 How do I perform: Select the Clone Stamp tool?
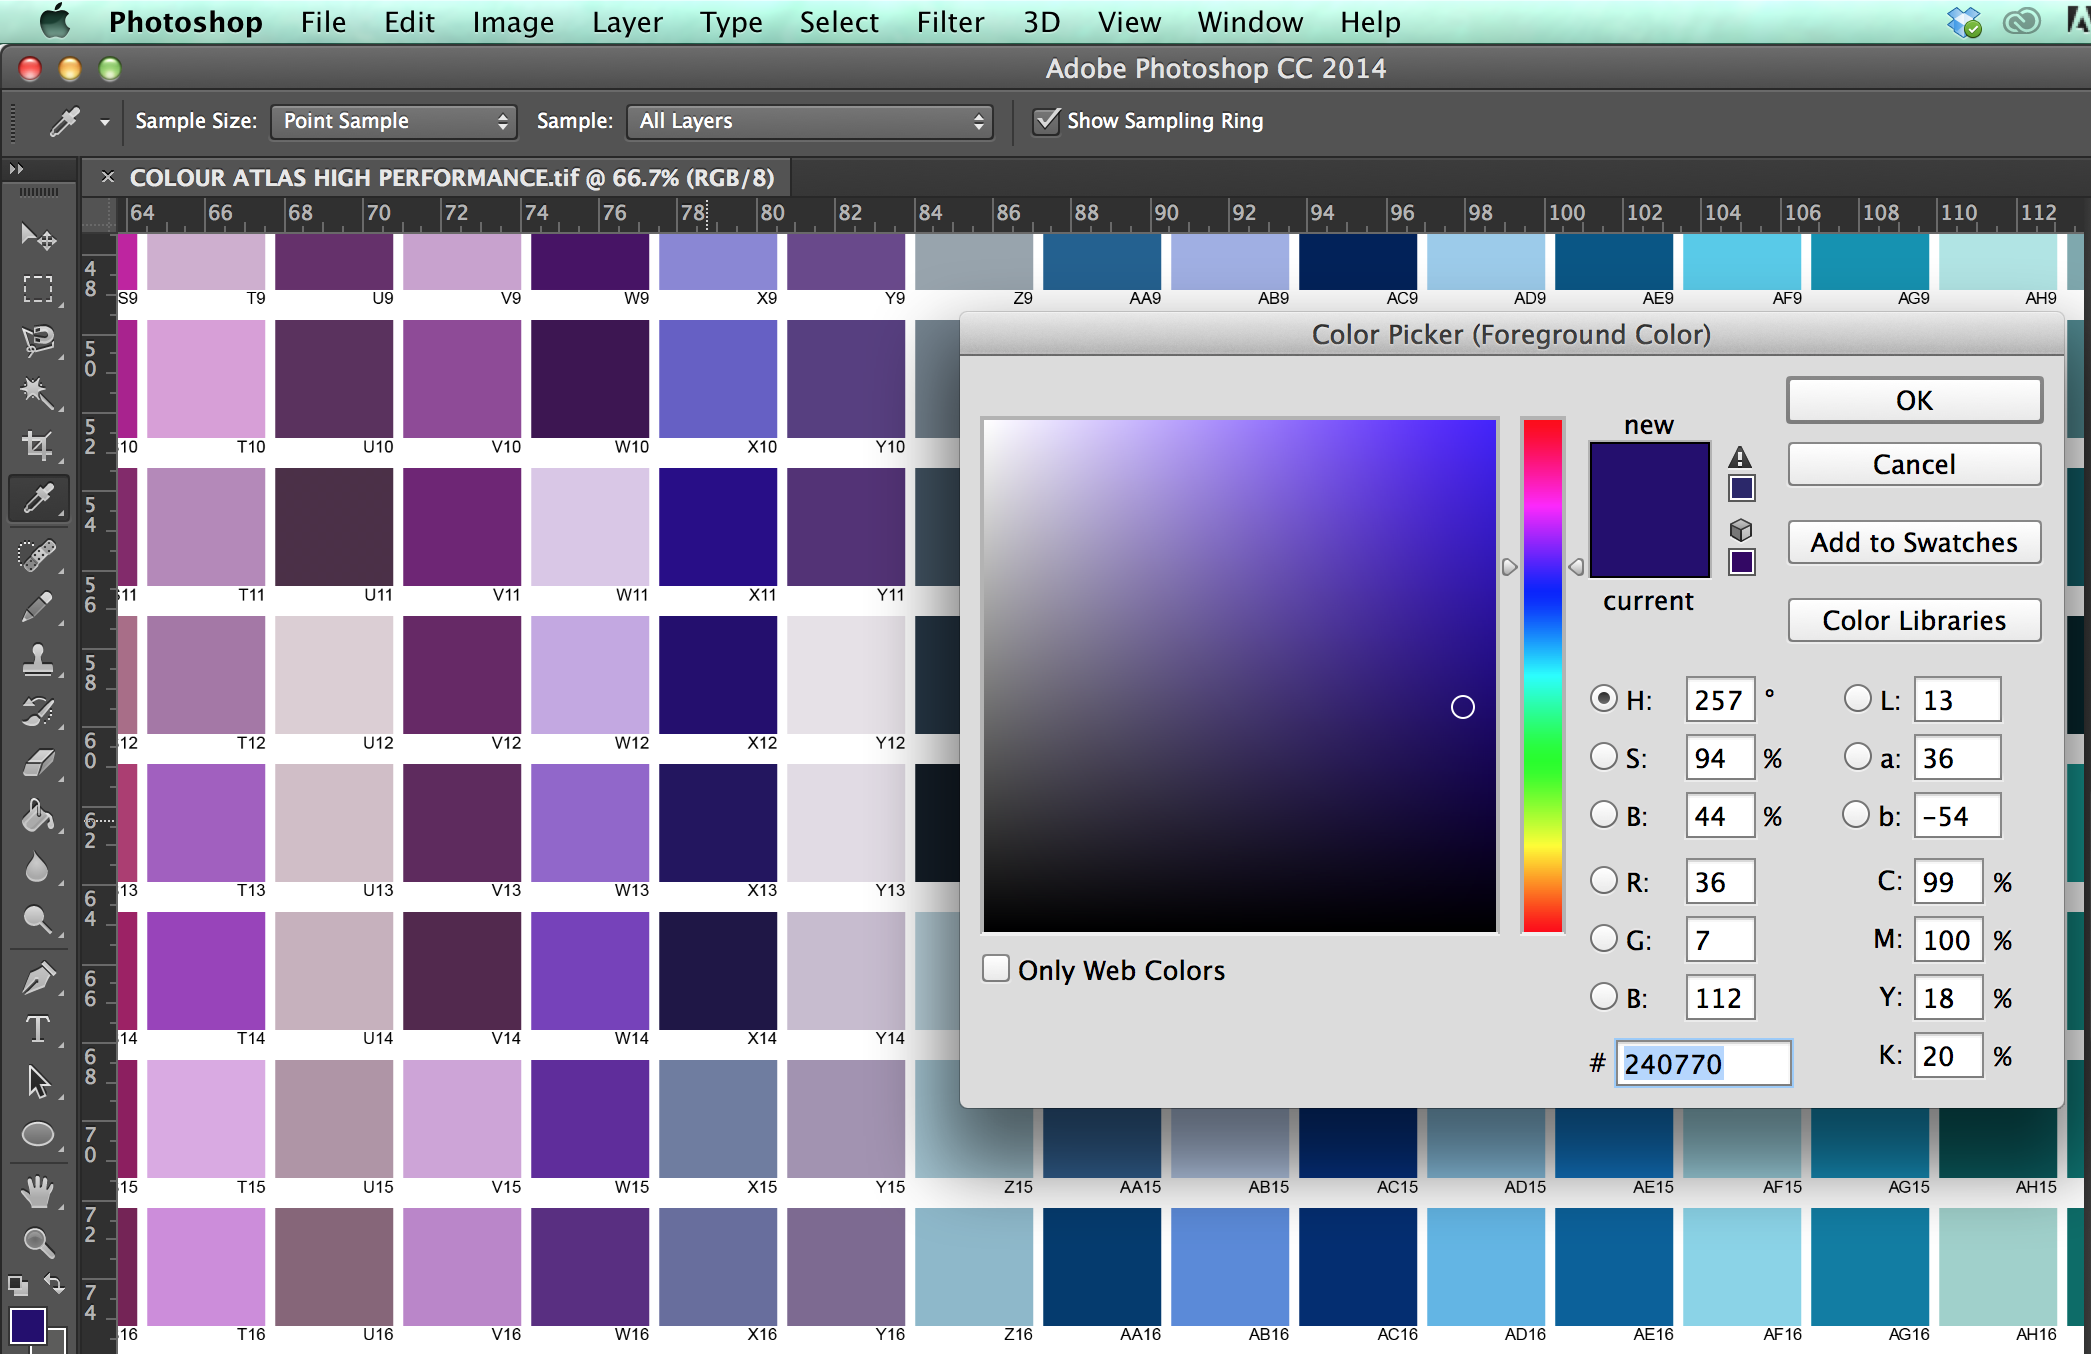point(38,660)
